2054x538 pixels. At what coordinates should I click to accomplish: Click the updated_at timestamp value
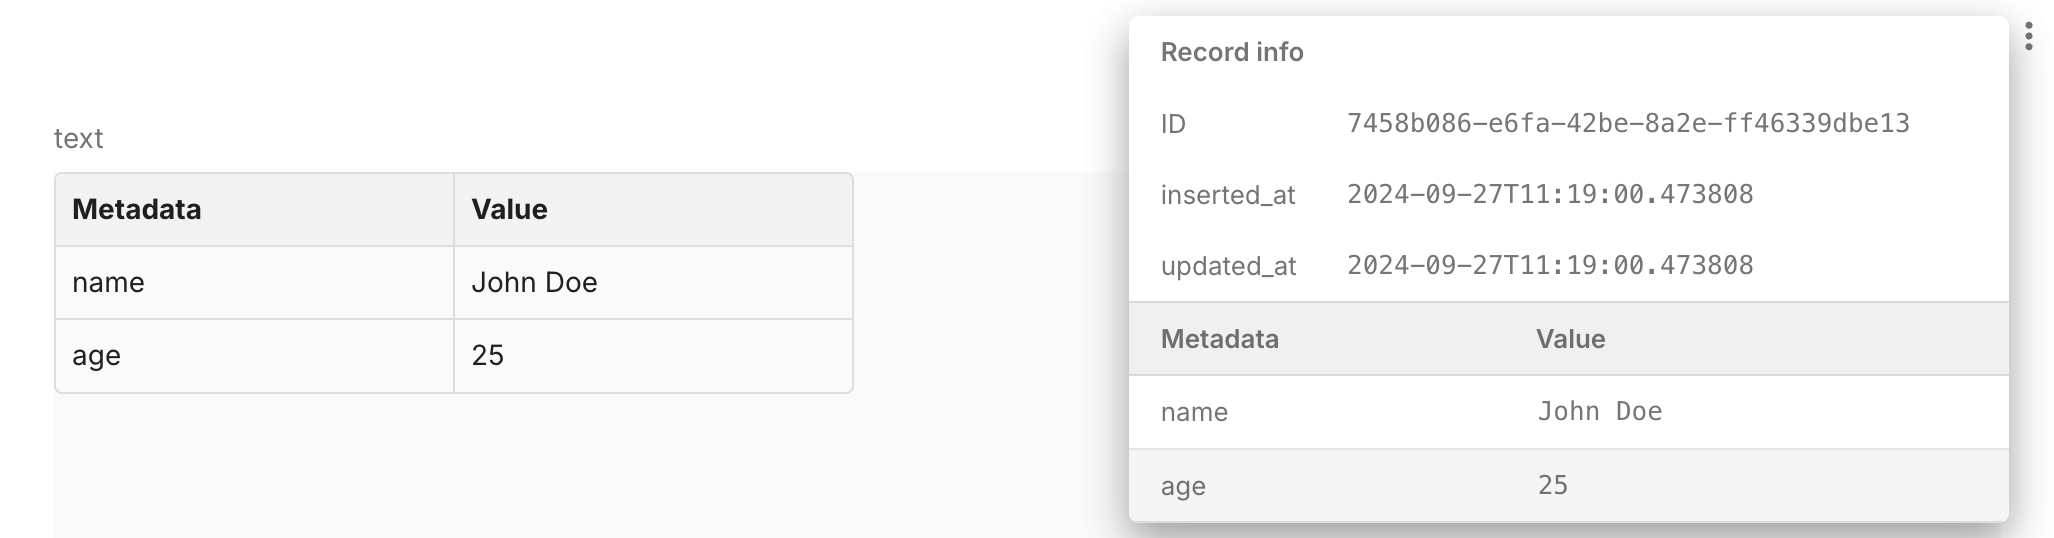tap(1550, 265)
